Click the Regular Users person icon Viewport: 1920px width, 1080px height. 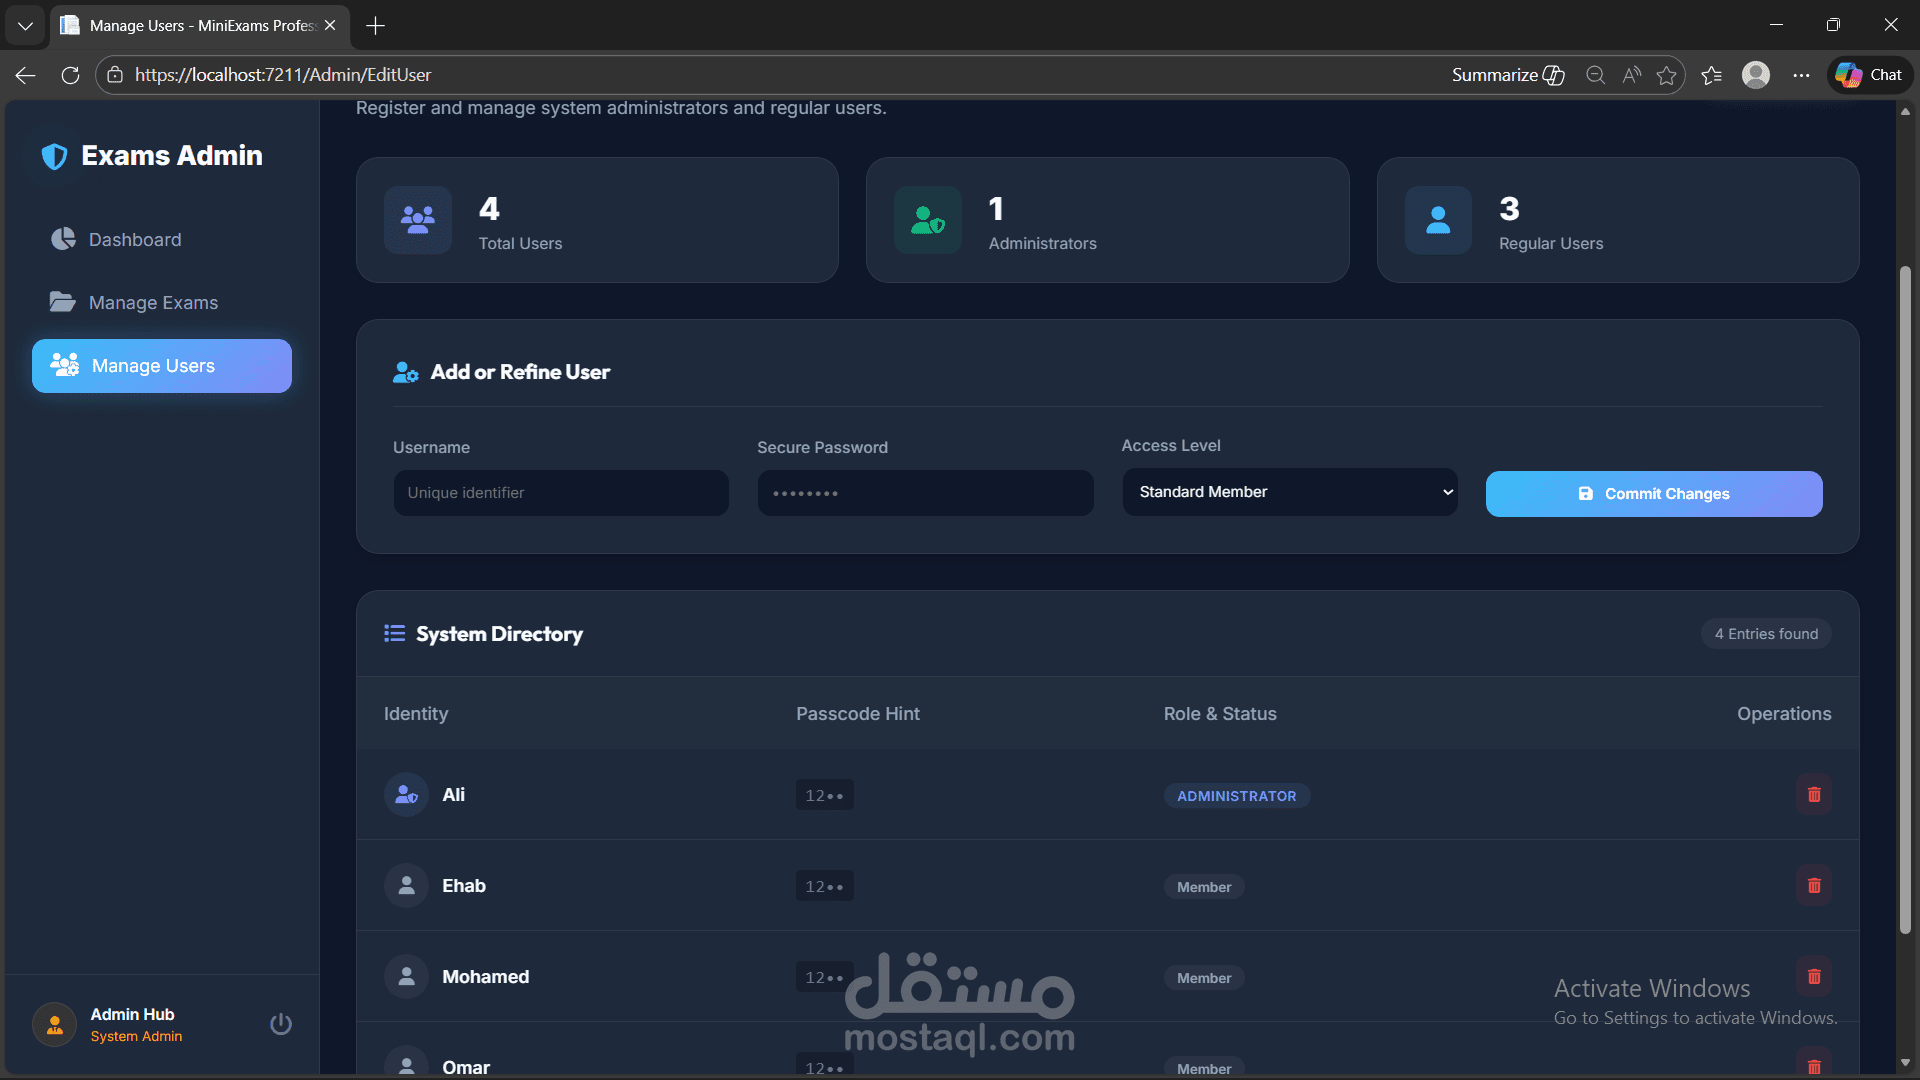(1438, 220)
